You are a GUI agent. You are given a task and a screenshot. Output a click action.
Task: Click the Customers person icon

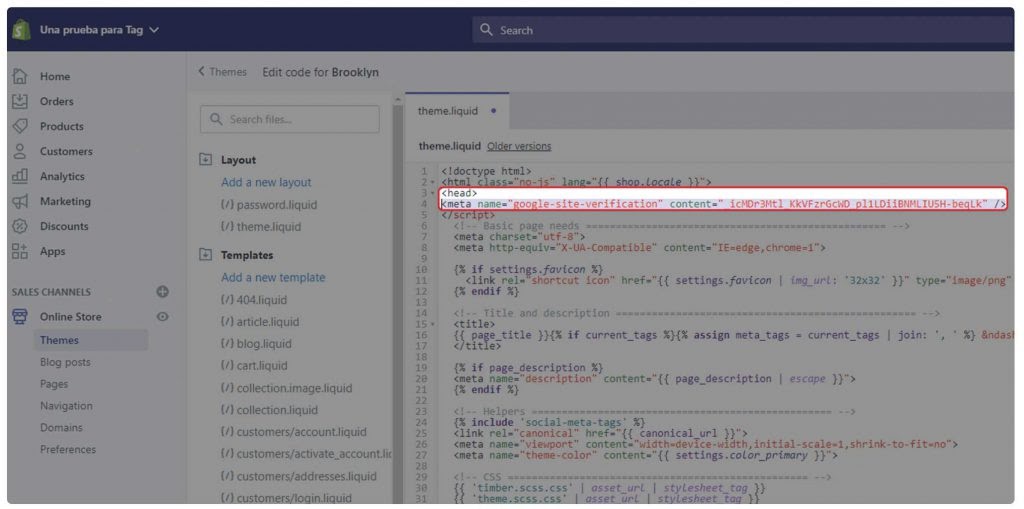click(20, 151)
